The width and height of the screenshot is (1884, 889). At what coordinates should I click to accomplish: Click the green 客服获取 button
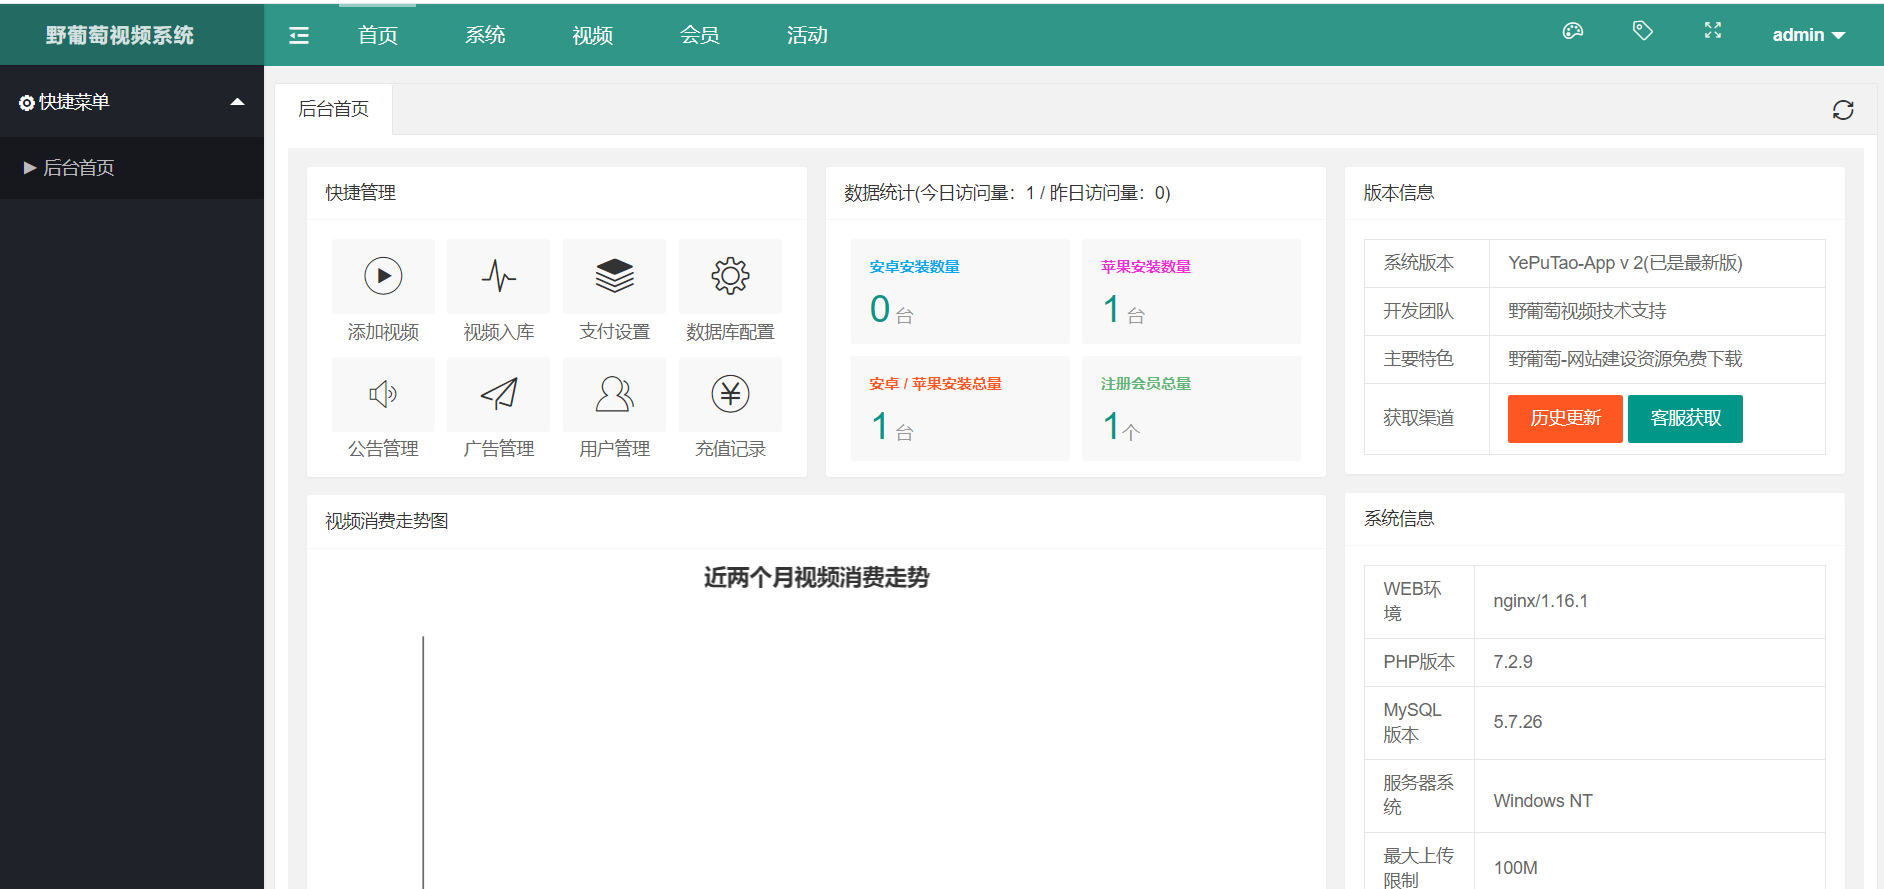click(x=1685, y=418)
